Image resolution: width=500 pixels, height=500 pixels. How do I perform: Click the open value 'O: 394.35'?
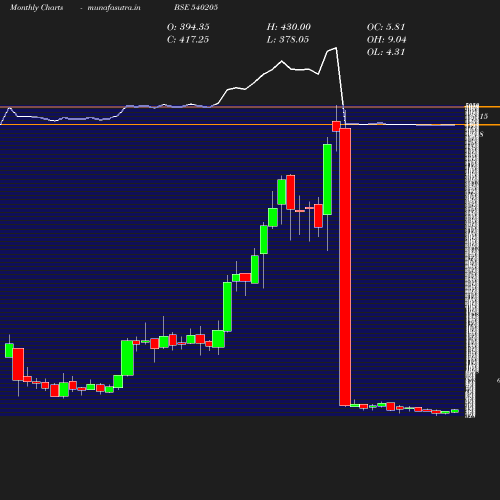188,27
